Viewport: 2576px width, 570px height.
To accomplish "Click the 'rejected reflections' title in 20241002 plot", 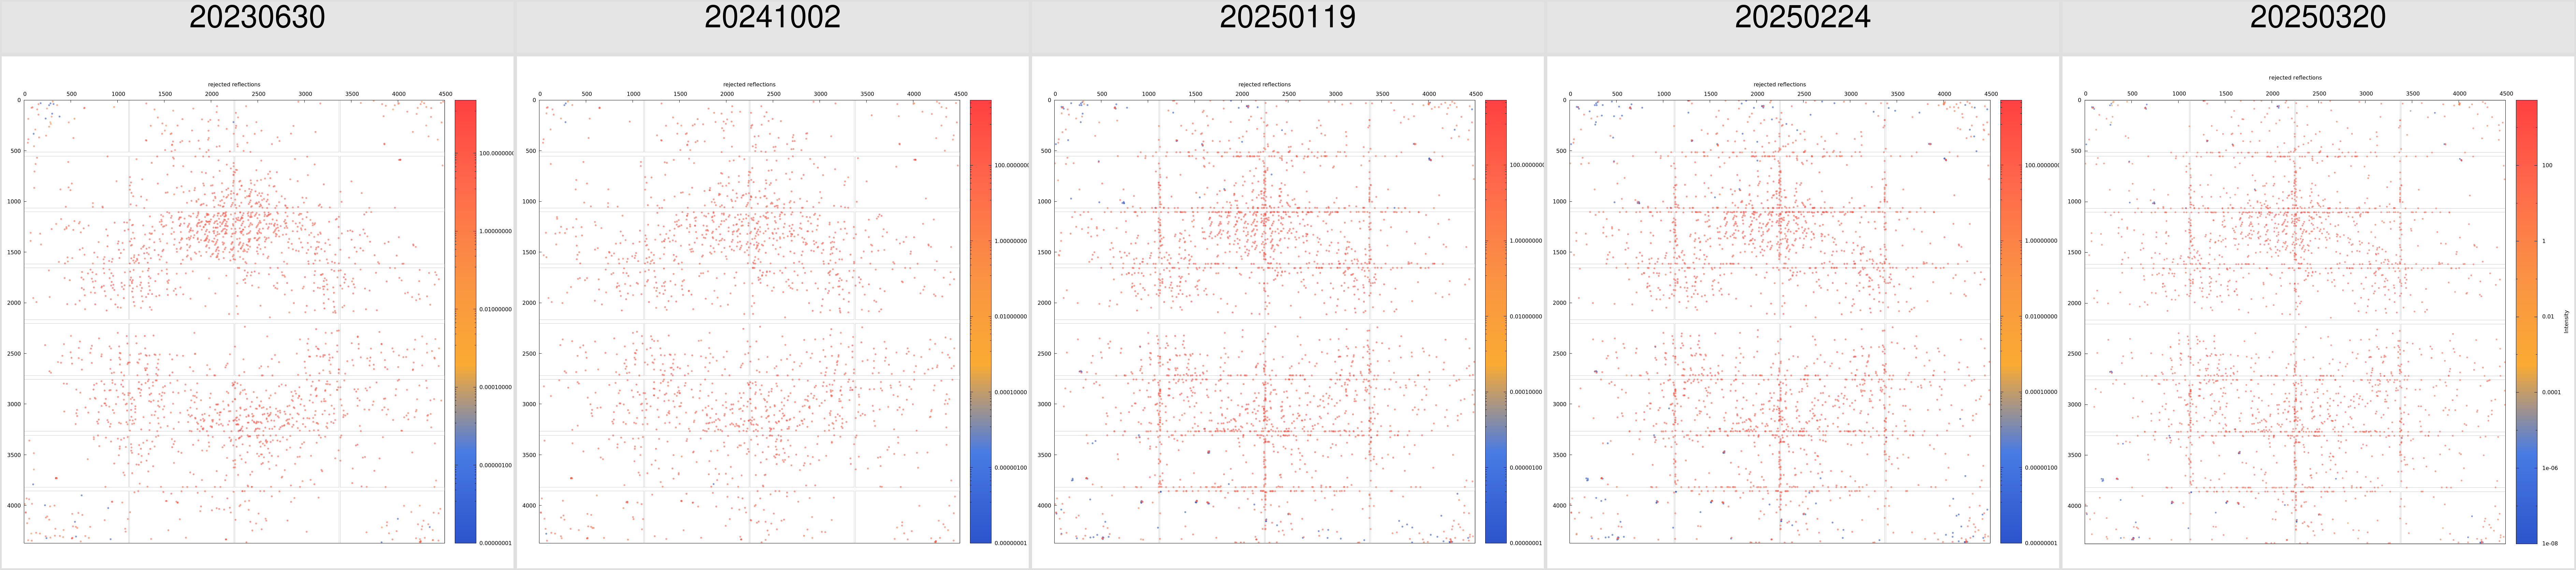I will pos(749,85).
